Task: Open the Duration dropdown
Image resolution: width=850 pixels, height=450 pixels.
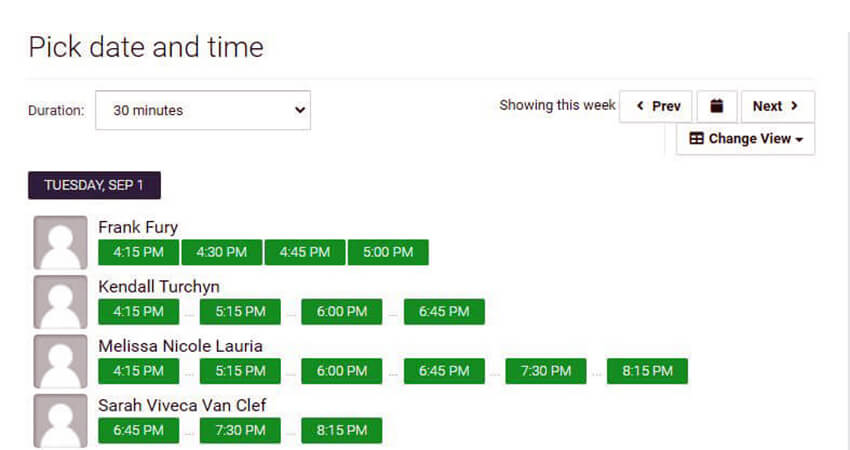Action: coord(203,111)
